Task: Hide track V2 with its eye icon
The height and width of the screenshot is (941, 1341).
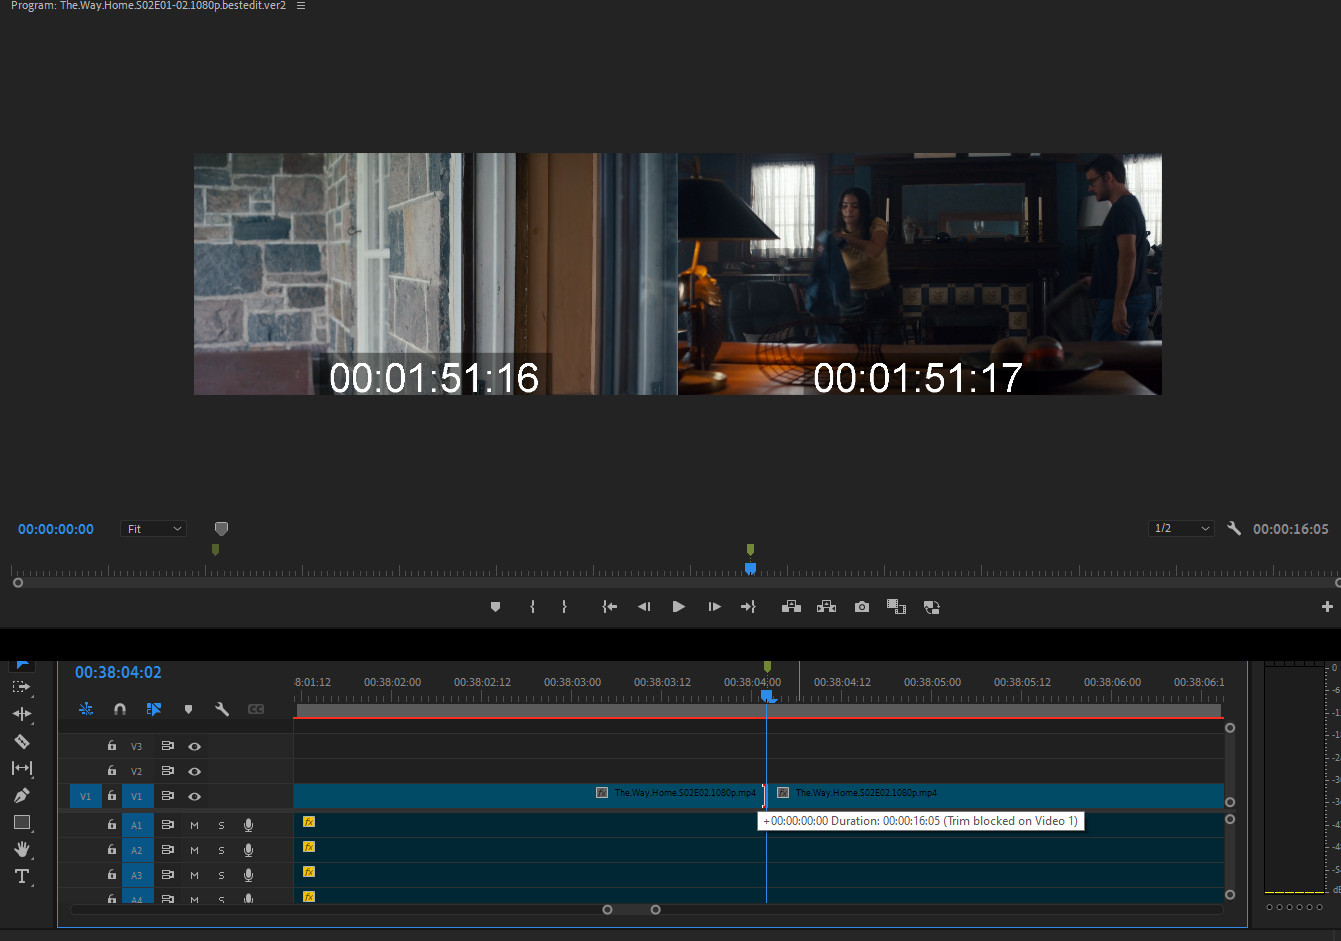Action: [x=195, y=771]
